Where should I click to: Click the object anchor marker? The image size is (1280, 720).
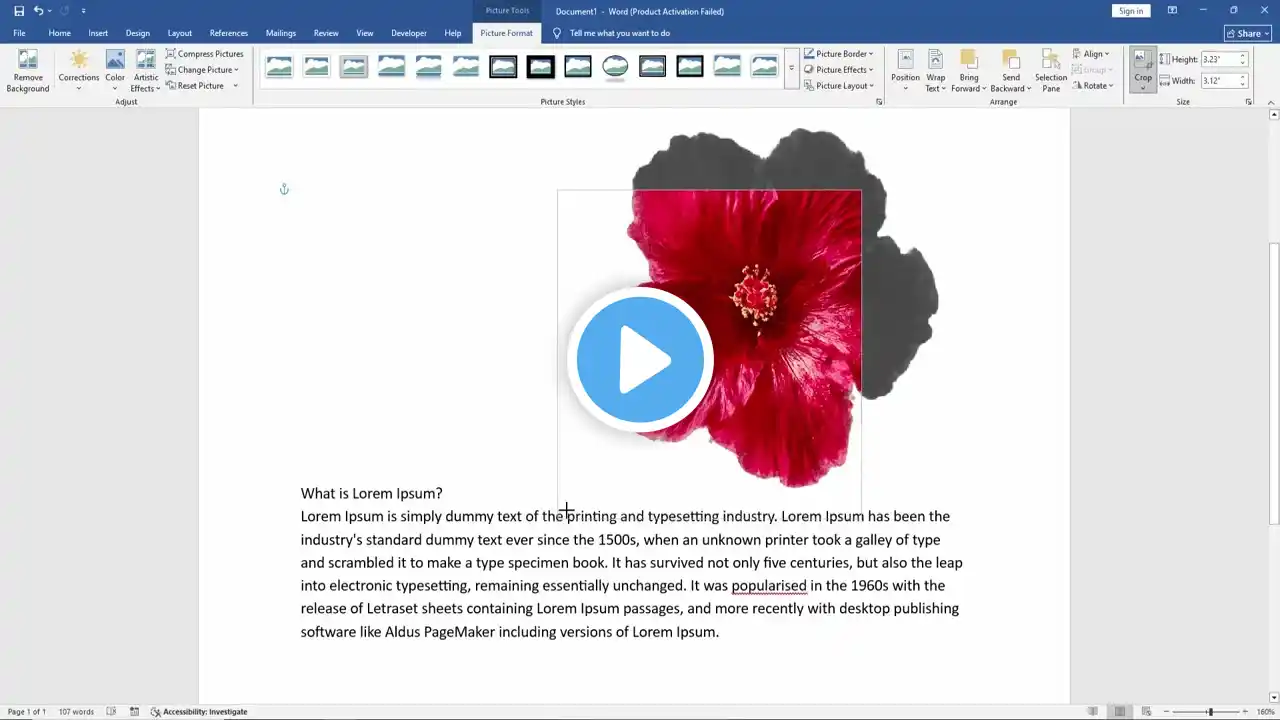click(x=284, y=189)
